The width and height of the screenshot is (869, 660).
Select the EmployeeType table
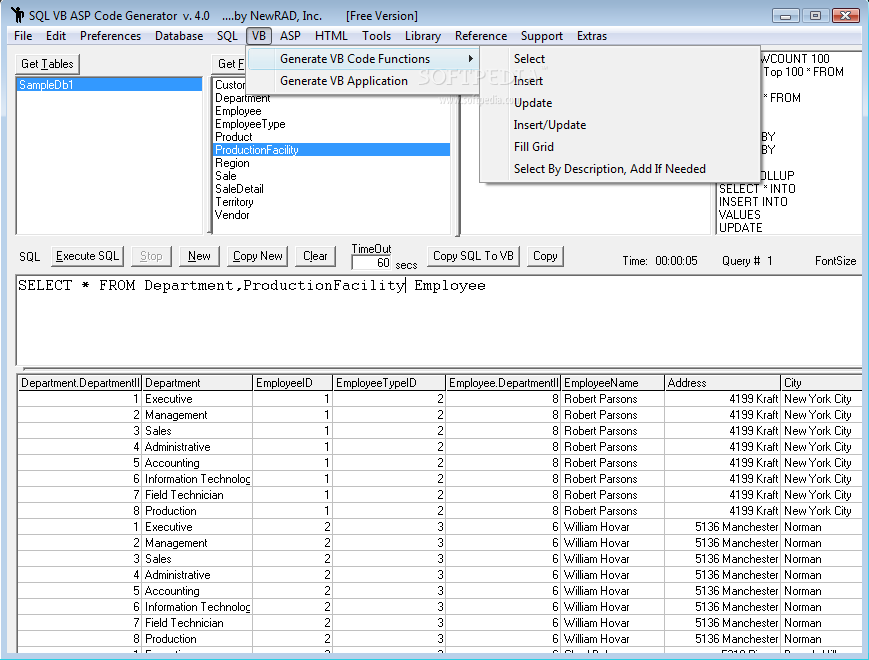(331, 124)
